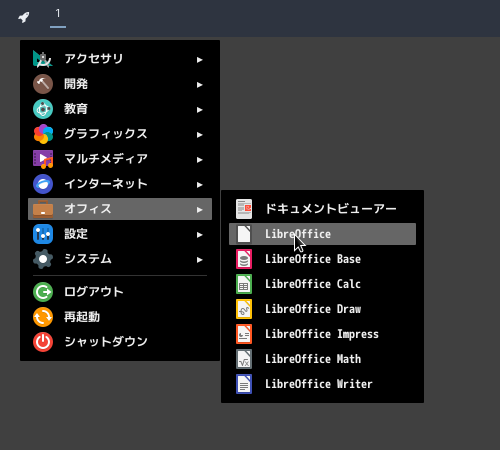Screen dimensions: 500x450
Task: Click the 開発 hammer icon
Action: coord(43,84)
